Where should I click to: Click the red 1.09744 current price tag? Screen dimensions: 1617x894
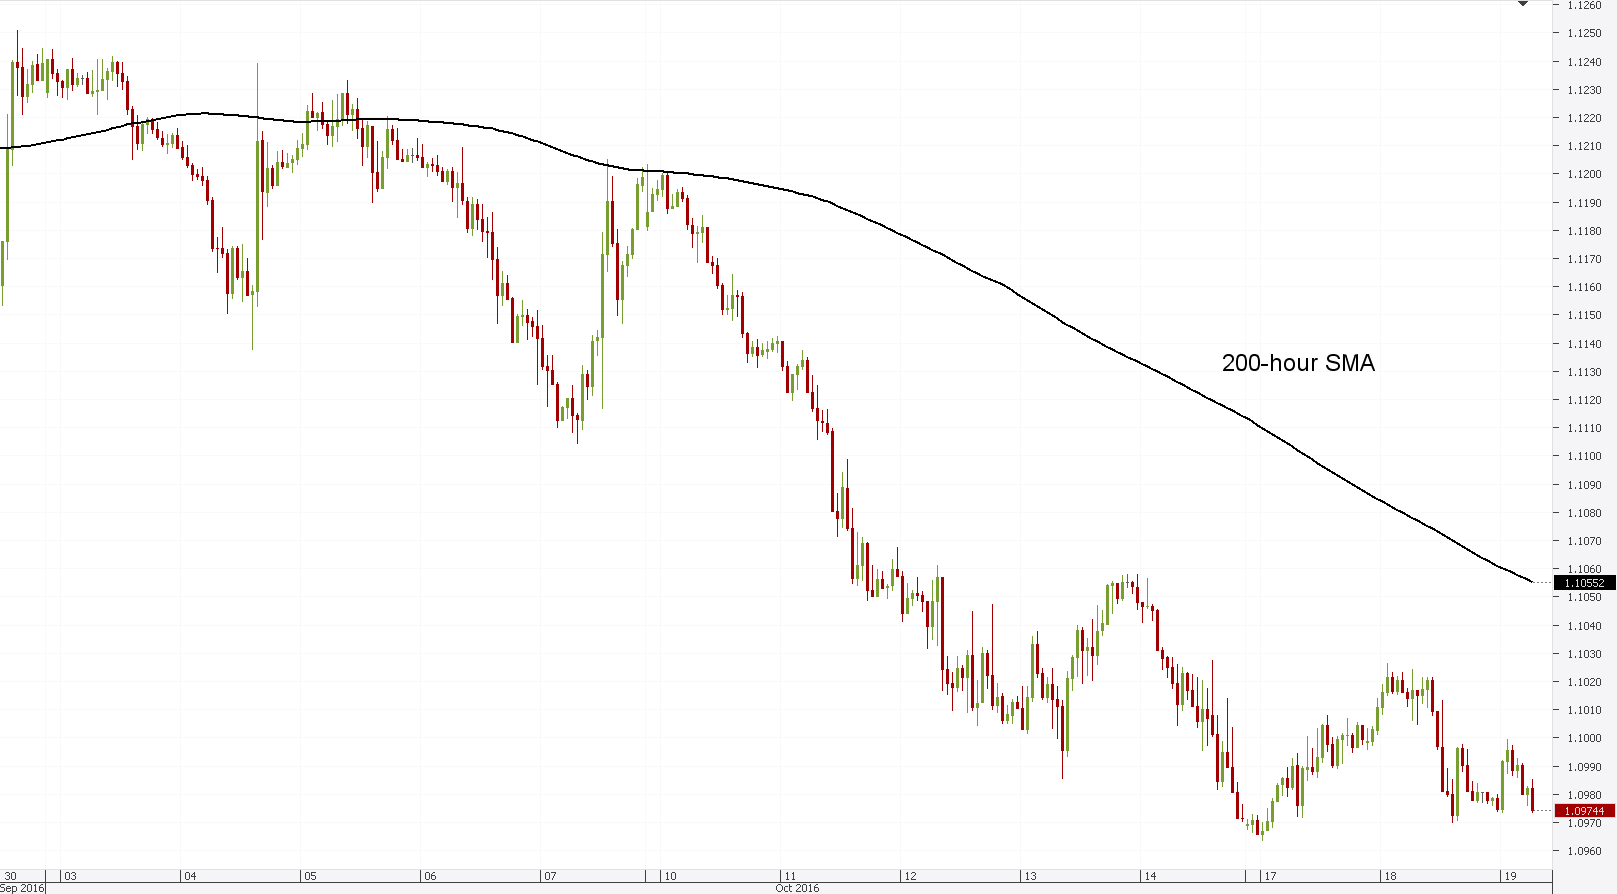(1584, 811)
